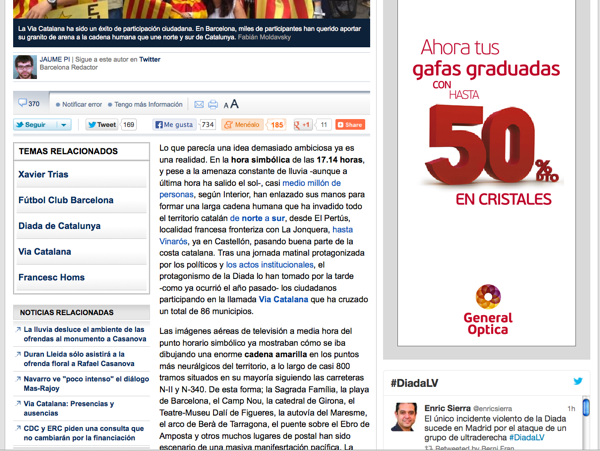Click the Tweet count 169
Screen dimensions: 600x451
pyautogui.click(x=129, y=125)
